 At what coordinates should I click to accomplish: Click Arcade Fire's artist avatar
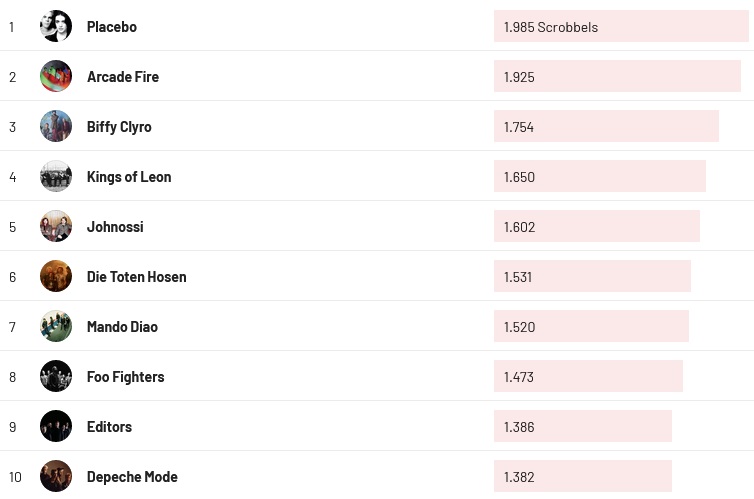(x=56, y=76)
